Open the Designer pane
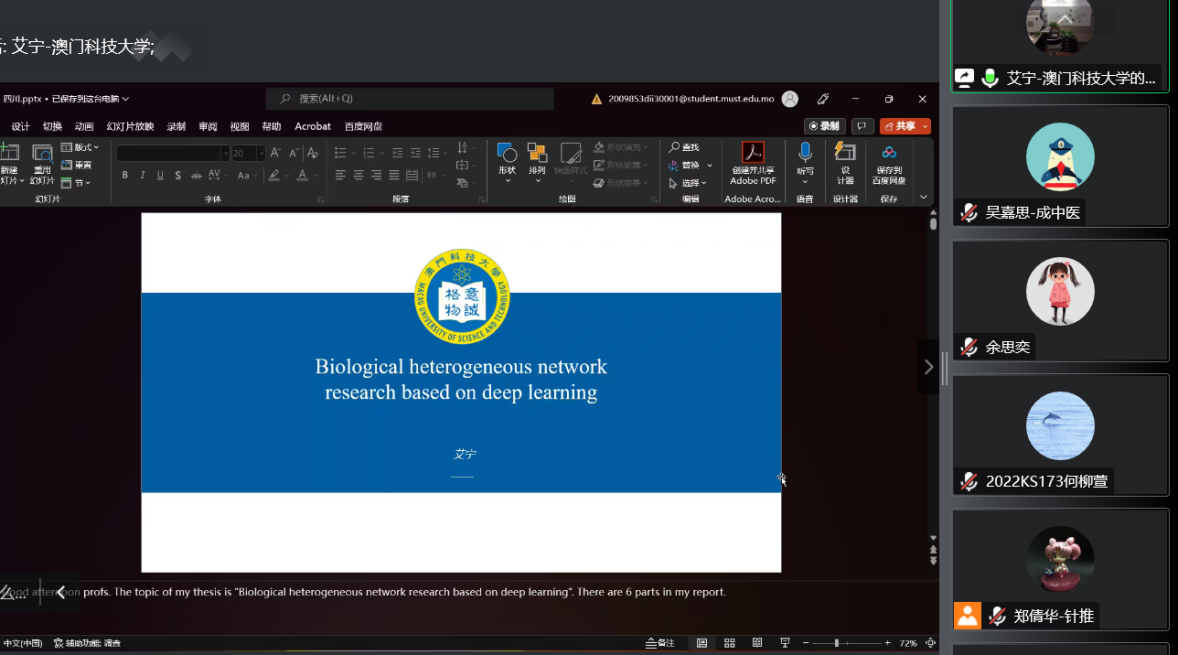This screenshot has height=655, width=1178. [x=845, y=162]
